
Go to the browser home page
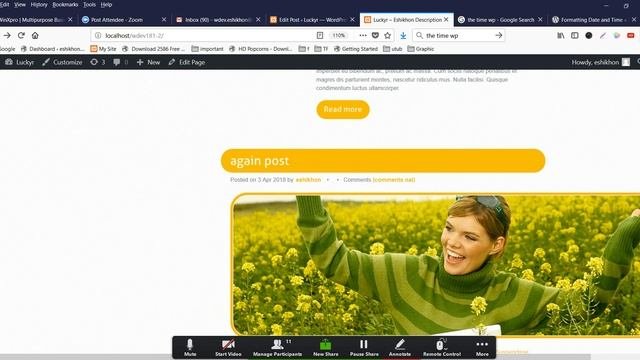click(x=35, y=36)
